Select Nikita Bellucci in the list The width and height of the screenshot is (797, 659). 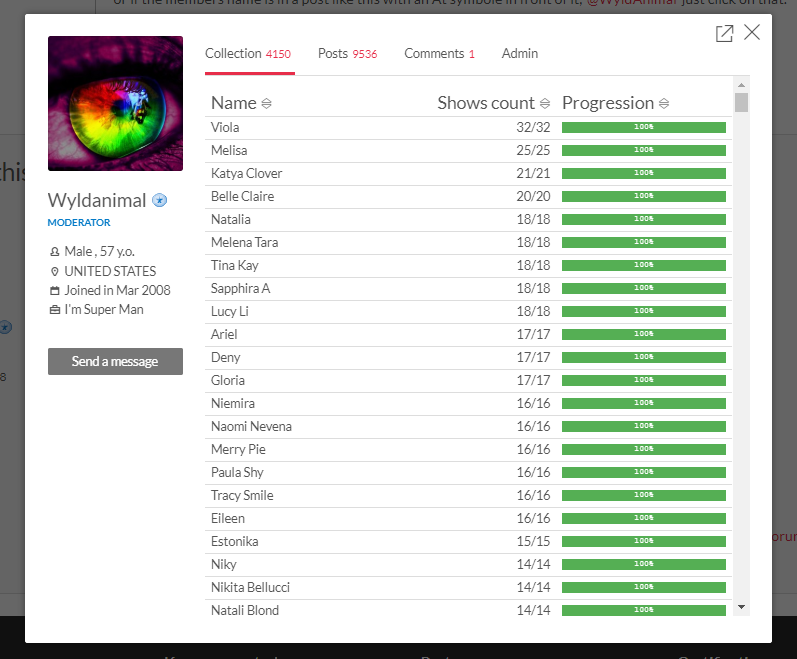click(x=250, y=587)
